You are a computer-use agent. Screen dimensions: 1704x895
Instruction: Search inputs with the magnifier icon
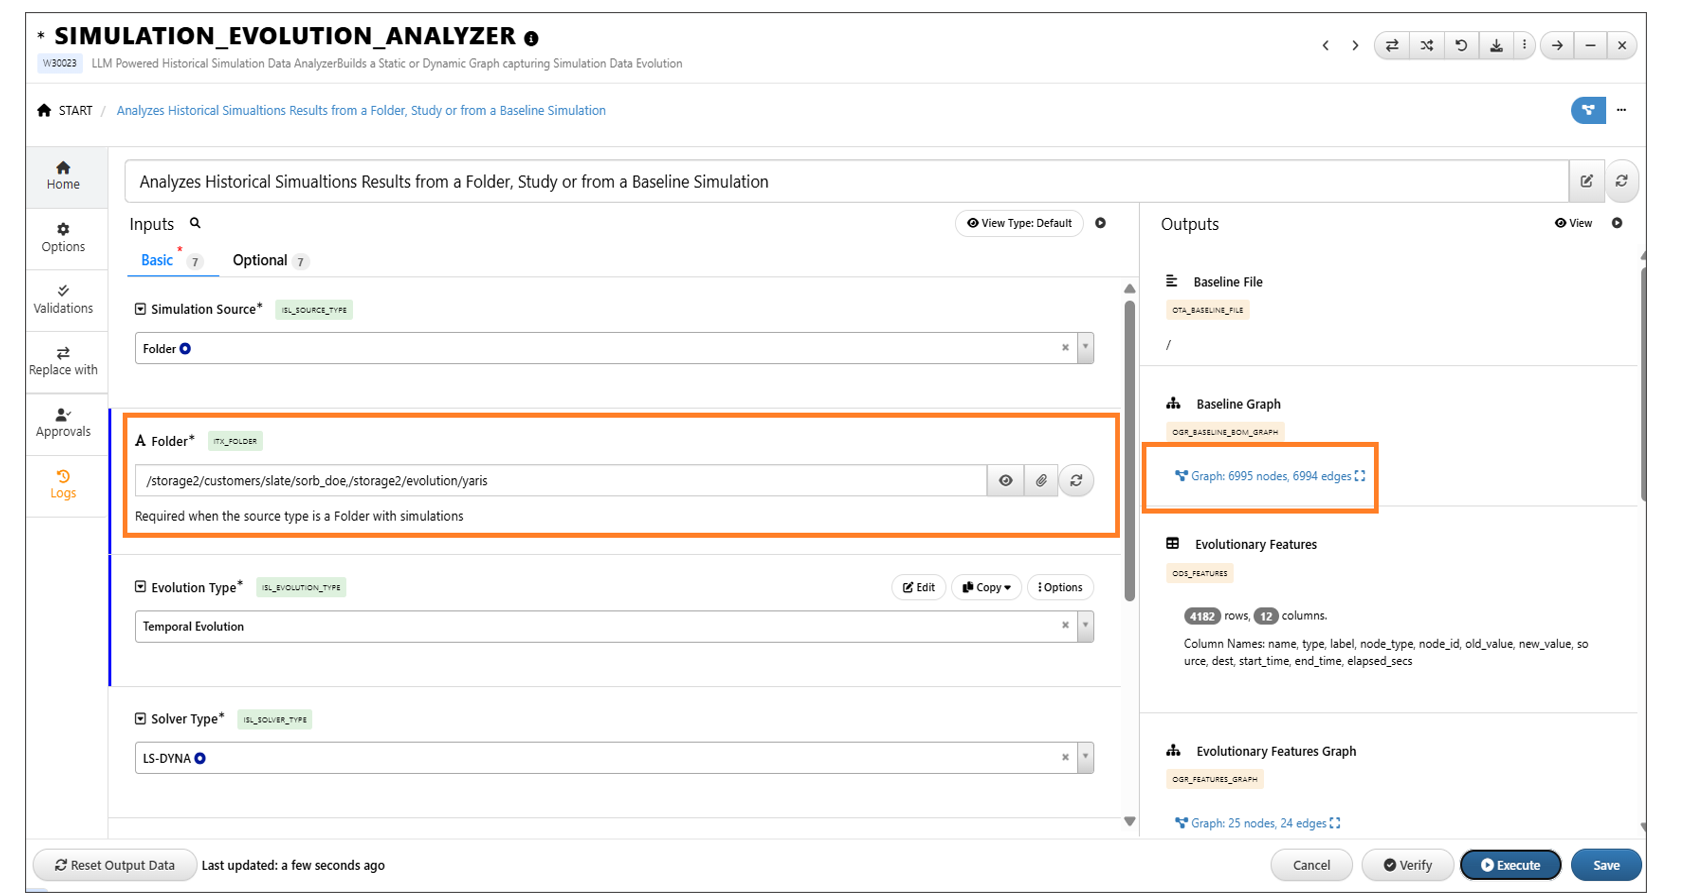click(x=195, y=223)
